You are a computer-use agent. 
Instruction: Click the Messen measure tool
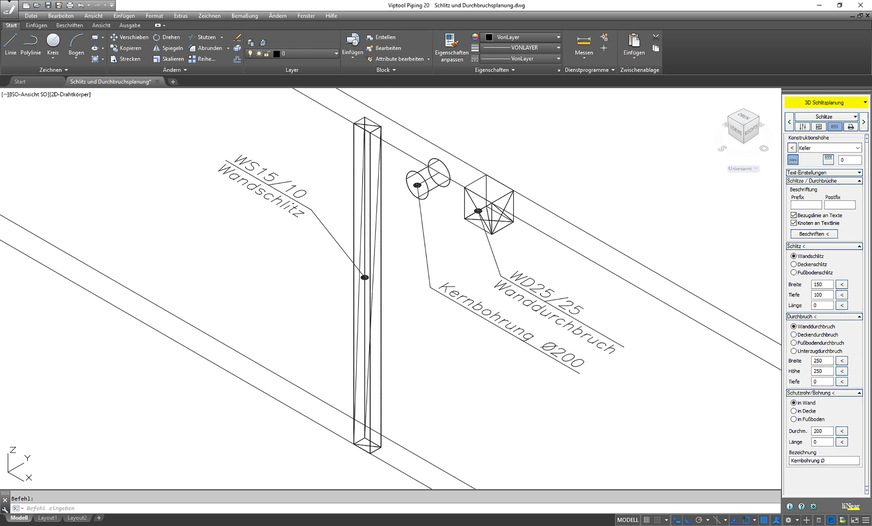point(584,42)
